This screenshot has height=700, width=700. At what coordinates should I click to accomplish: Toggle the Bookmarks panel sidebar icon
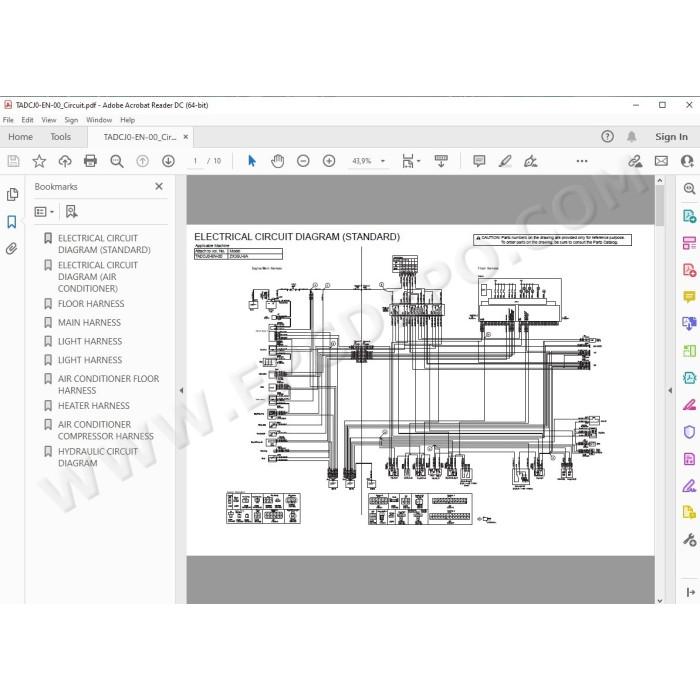[x=12, y=222]
